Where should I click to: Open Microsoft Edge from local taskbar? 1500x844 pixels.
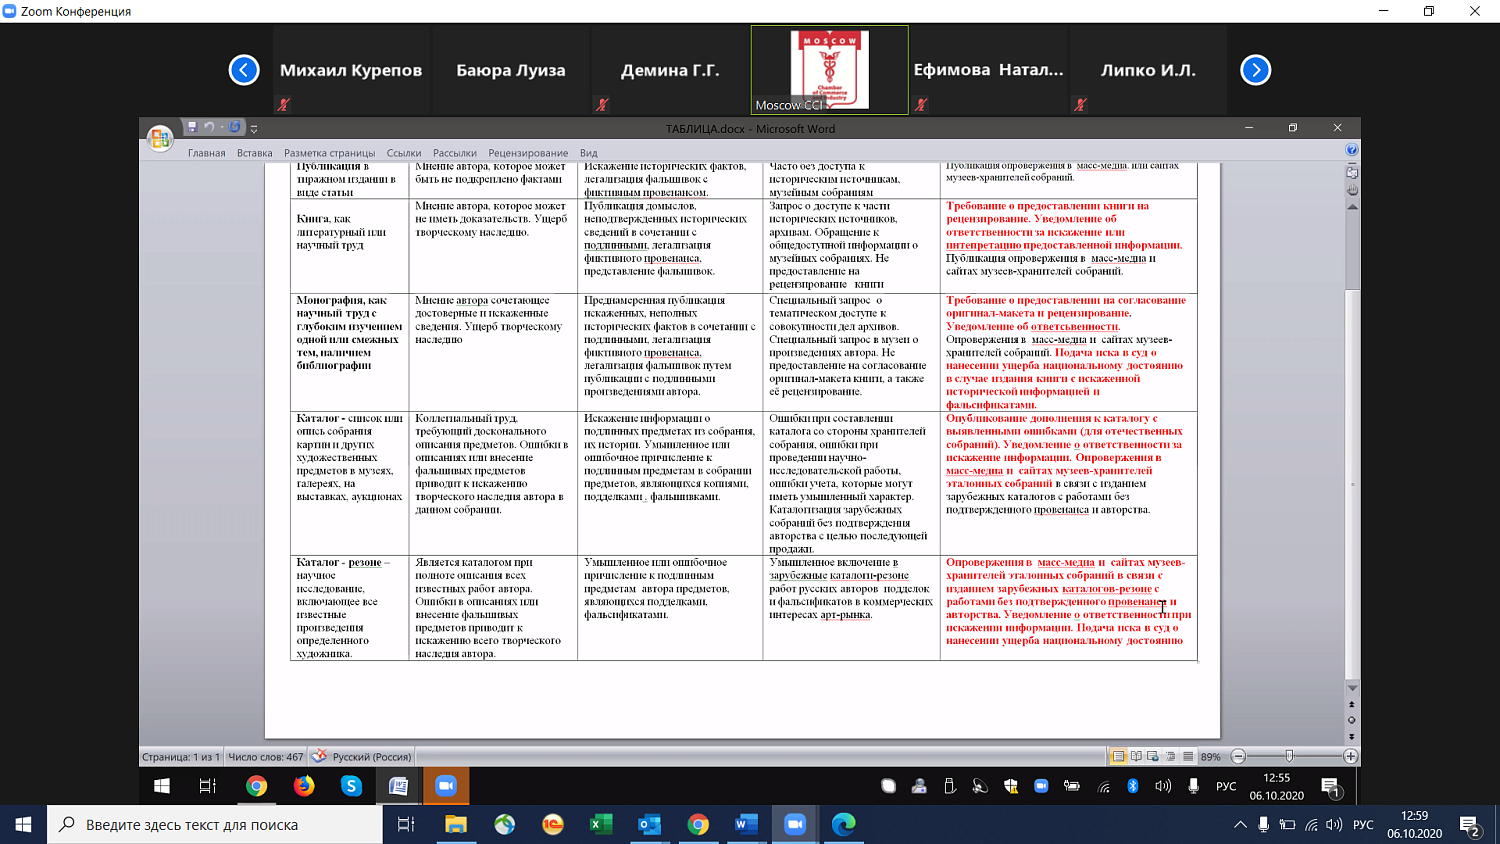[844, 825]
